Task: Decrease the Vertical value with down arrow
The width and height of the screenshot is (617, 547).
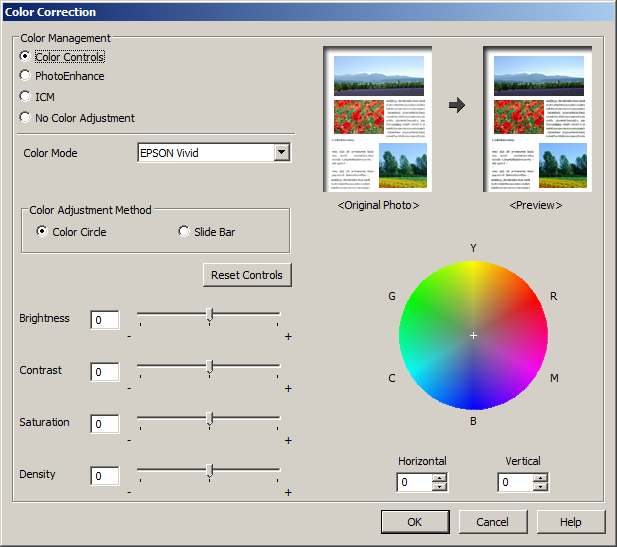Action: (540, 487)
